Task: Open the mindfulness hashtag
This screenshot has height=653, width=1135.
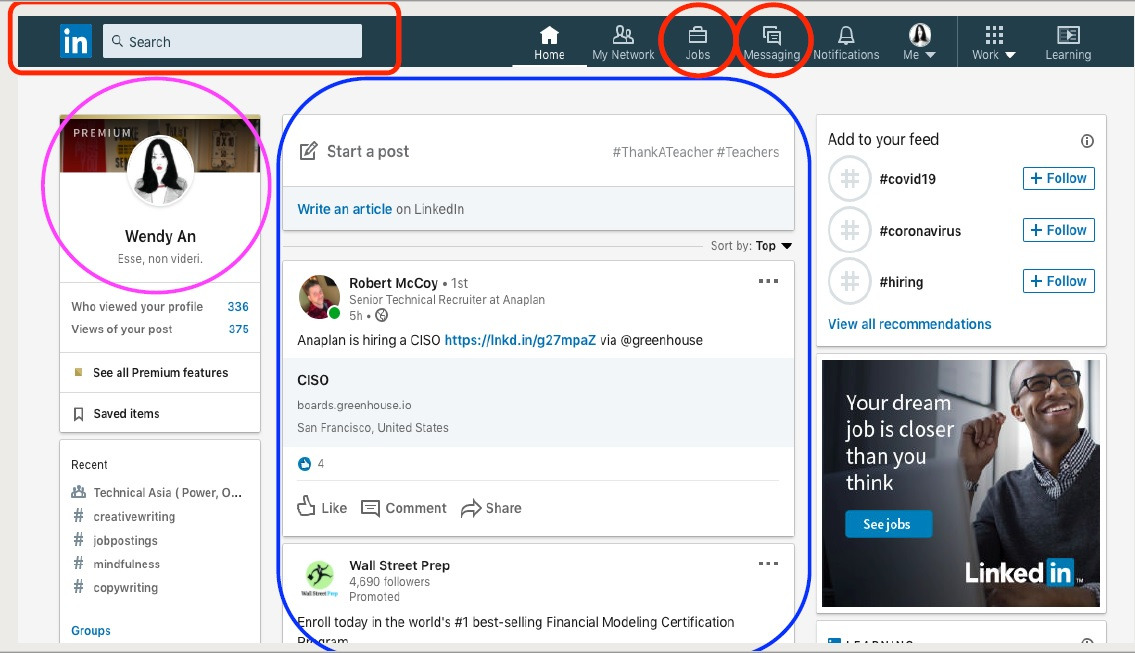Action: point(126,564)
